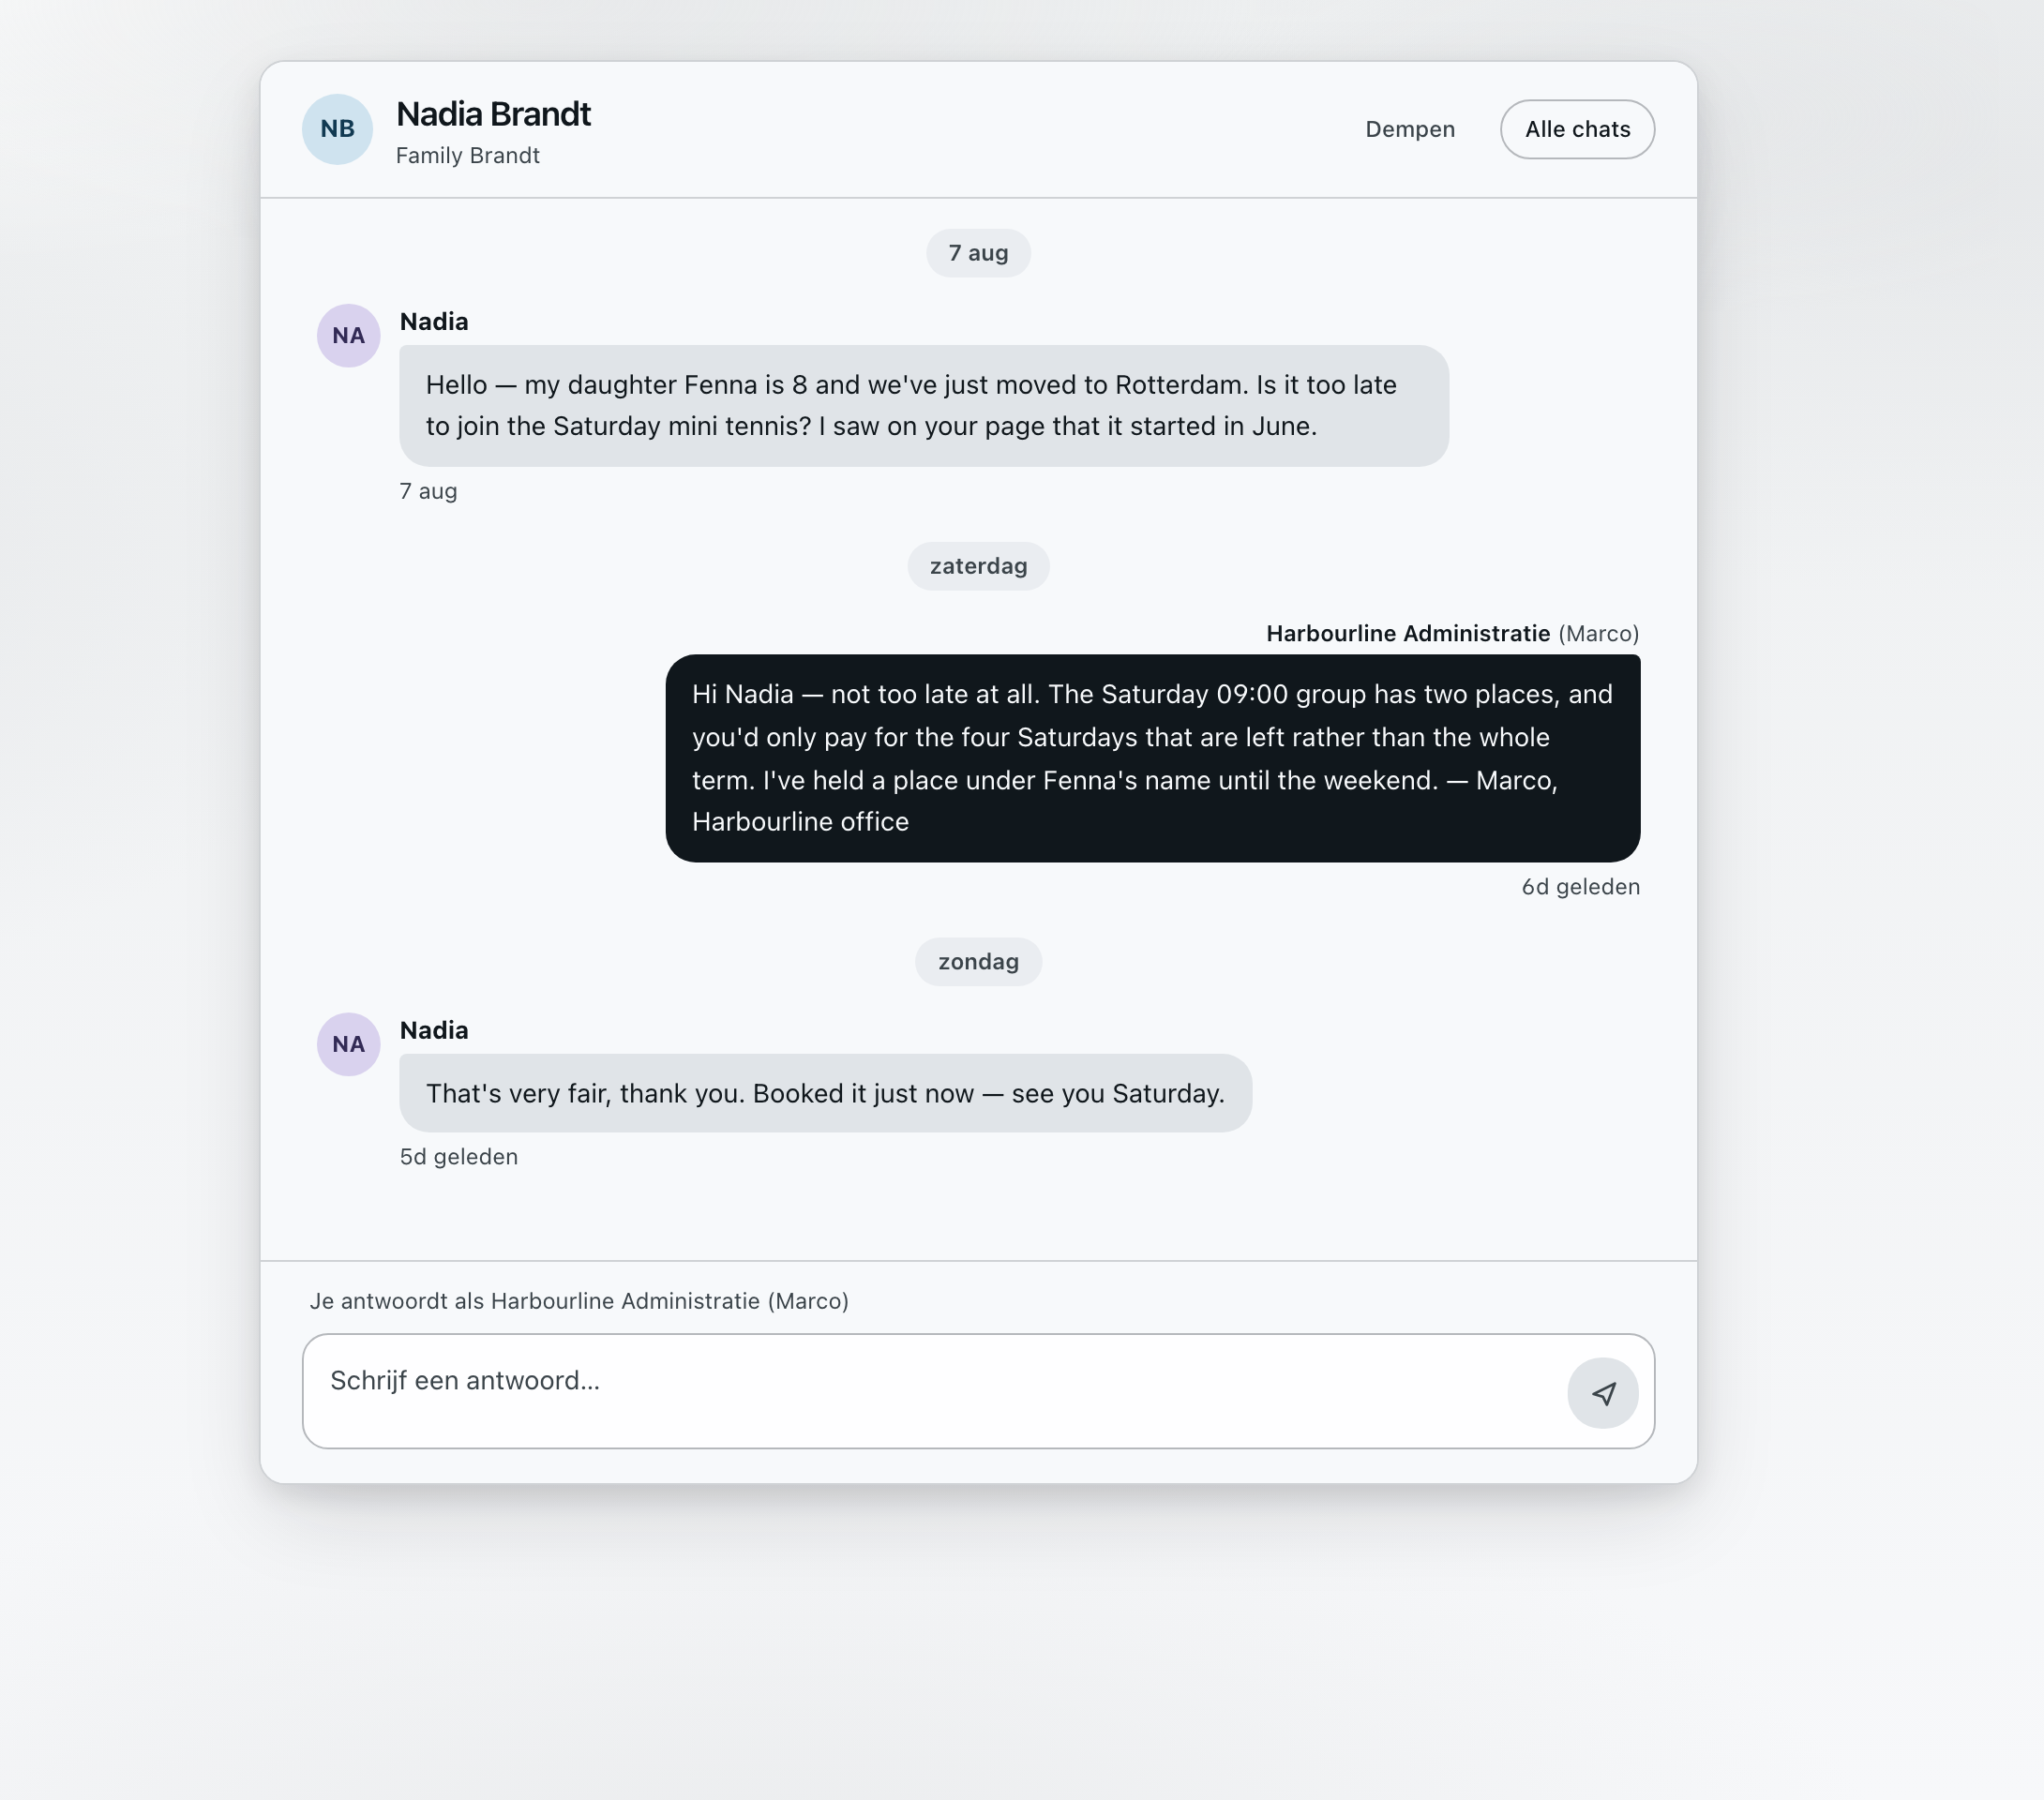Screen dimensions: 2044x1800
Task: Click the 'Nadia' sender name above the last message
Action: pyautogui.click(x=434, y=1030)
